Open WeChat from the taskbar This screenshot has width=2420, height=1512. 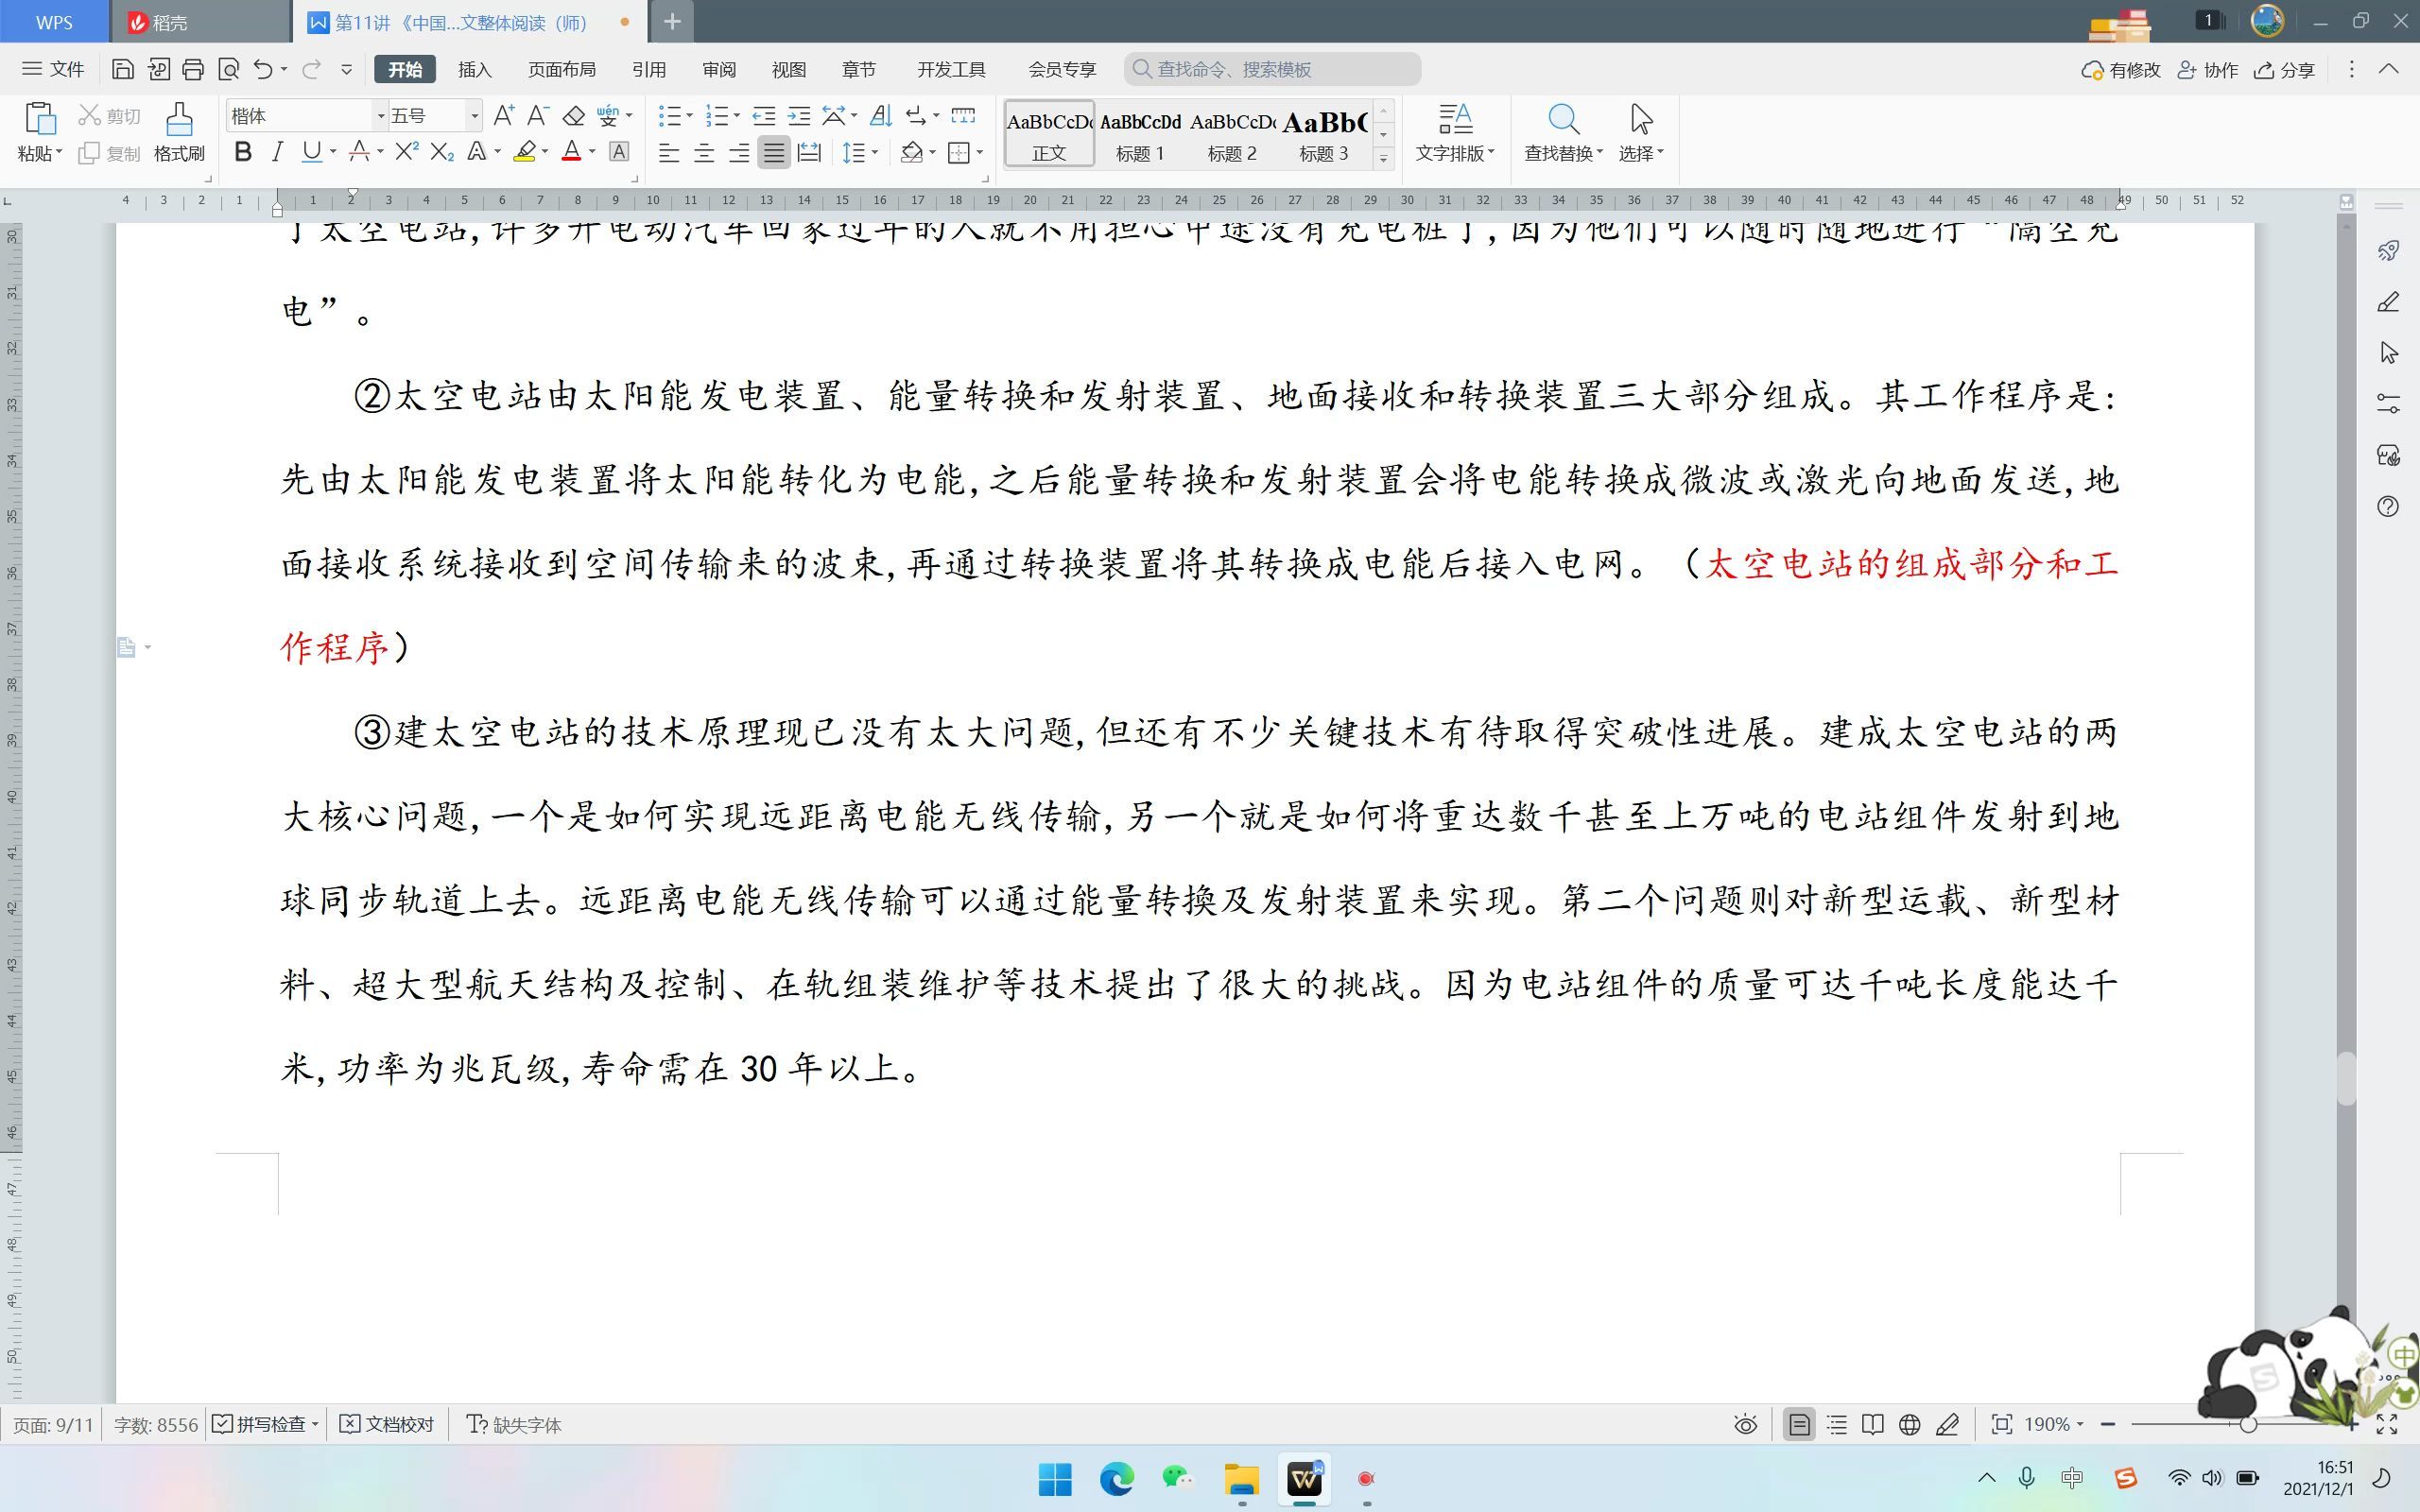coord(1179,1478)
